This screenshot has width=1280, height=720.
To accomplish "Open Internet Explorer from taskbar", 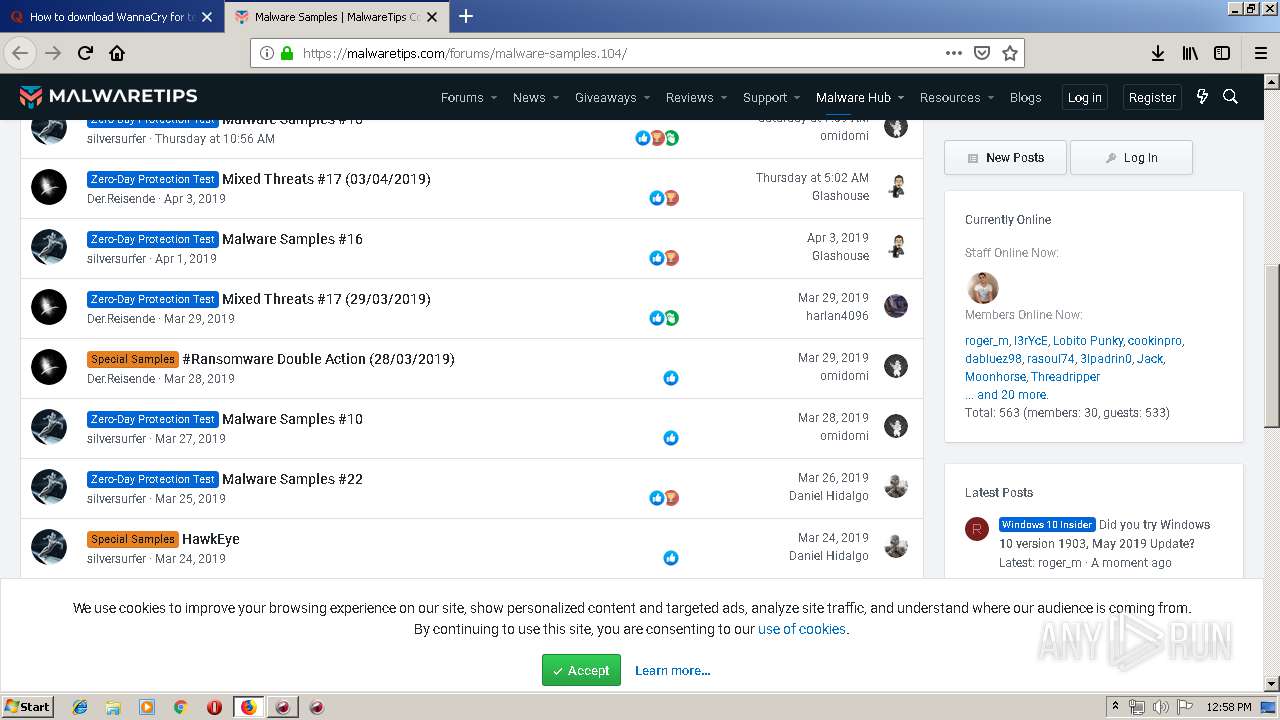I will point(80,707).
